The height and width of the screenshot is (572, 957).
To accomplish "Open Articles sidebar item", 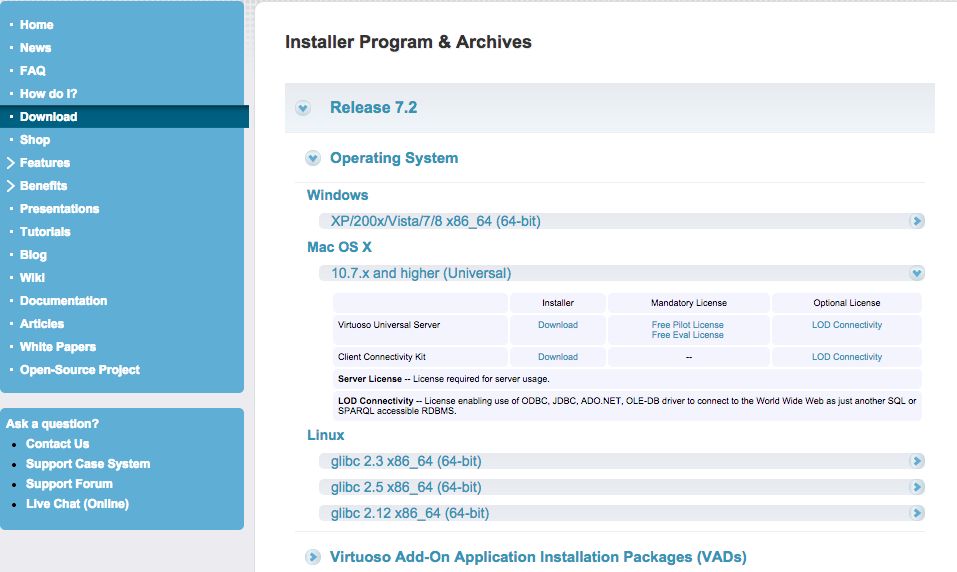I will point(42,324).
